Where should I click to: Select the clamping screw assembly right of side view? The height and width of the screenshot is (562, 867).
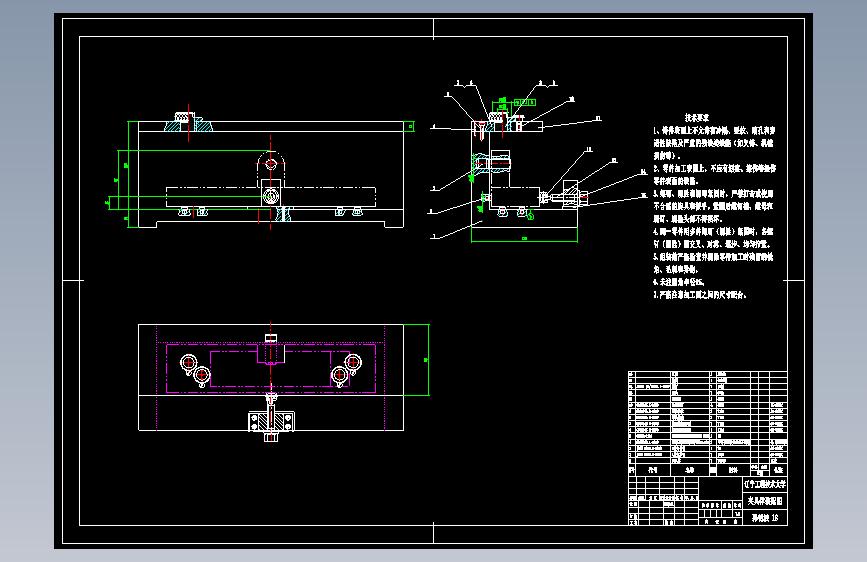pos(566,196)
